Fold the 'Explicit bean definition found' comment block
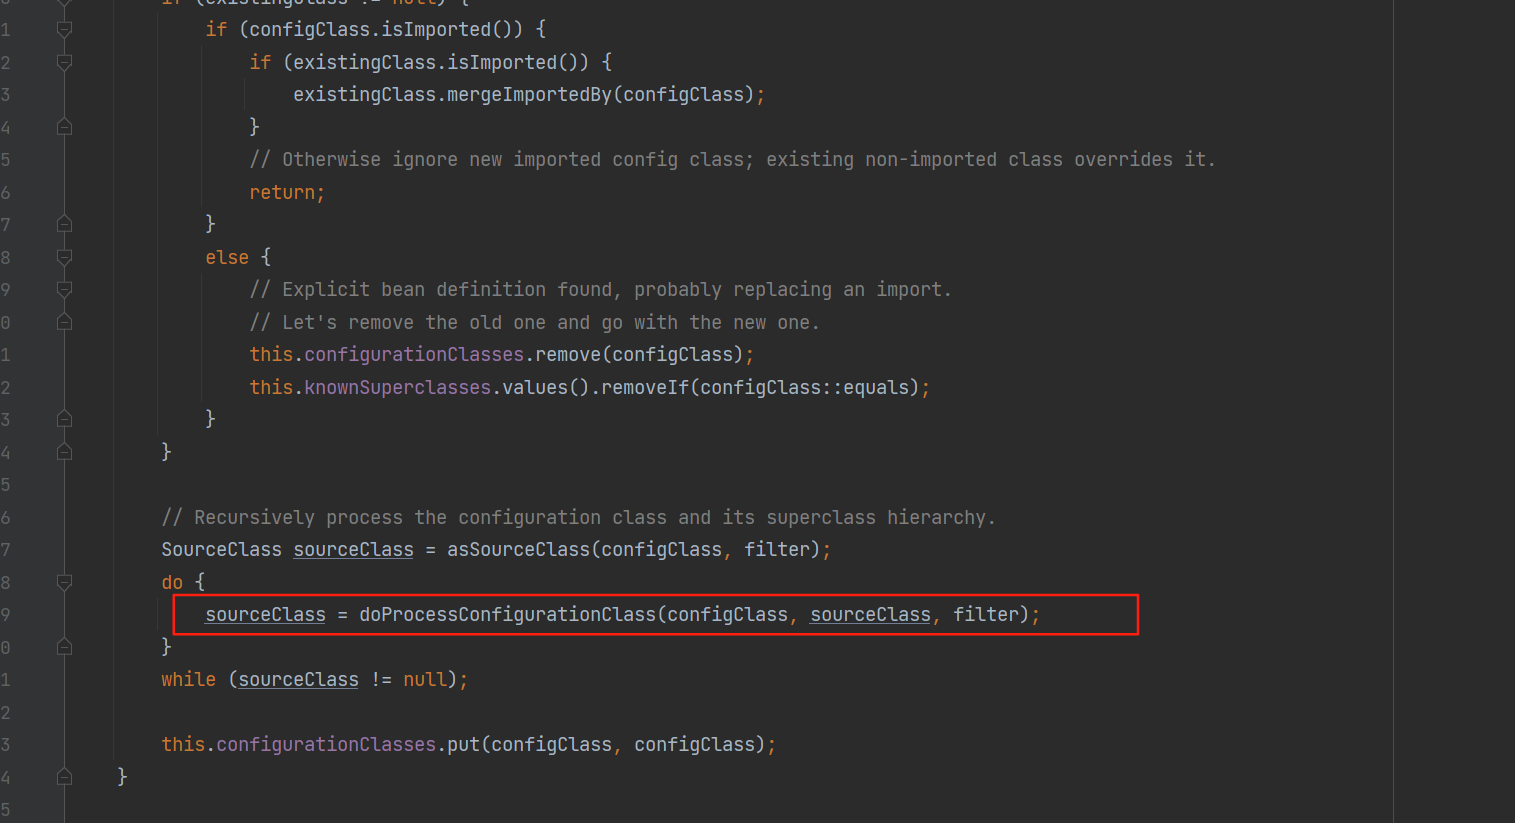 tap(64, 289)
